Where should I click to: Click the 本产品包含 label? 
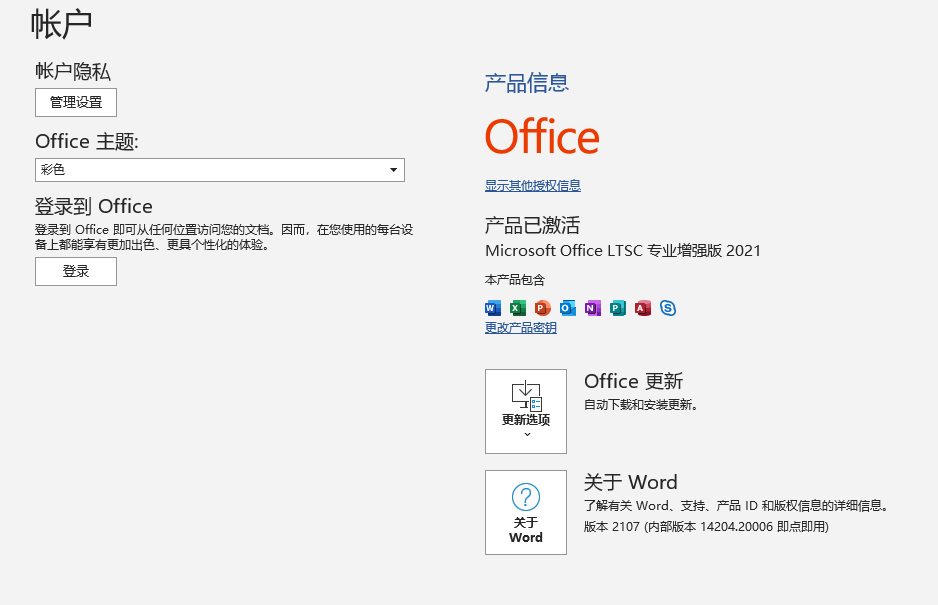pyautogui.click(x=515, y=279)
